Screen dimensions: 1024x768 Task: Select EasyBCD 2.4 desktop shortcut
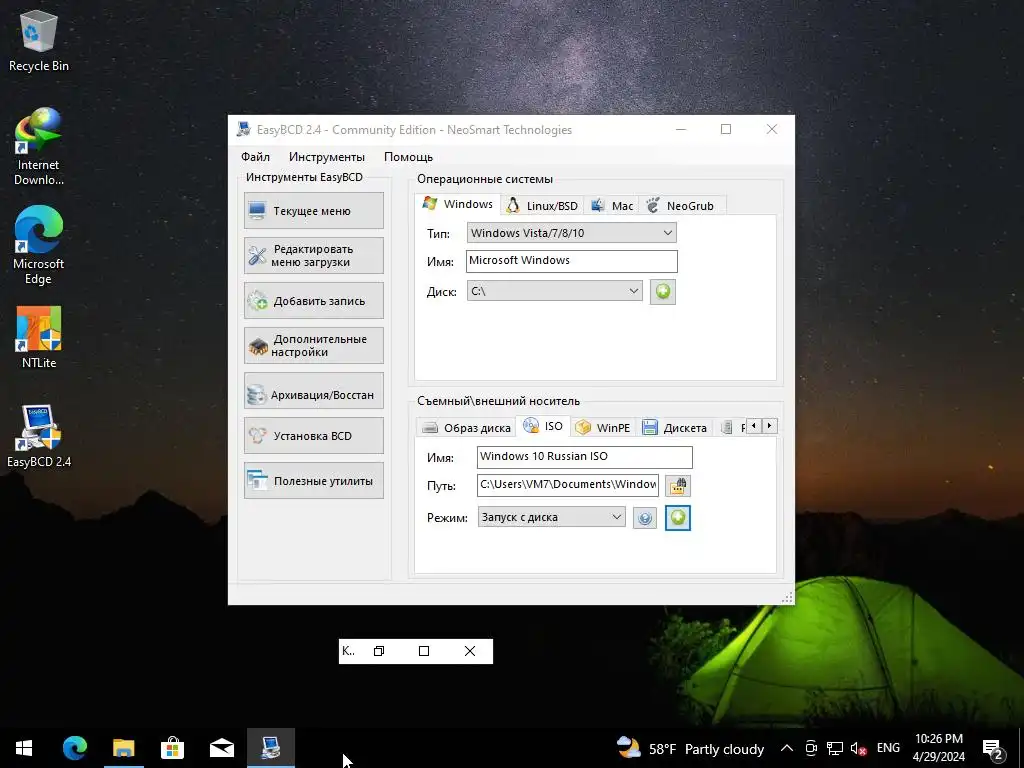pos(39,436)
